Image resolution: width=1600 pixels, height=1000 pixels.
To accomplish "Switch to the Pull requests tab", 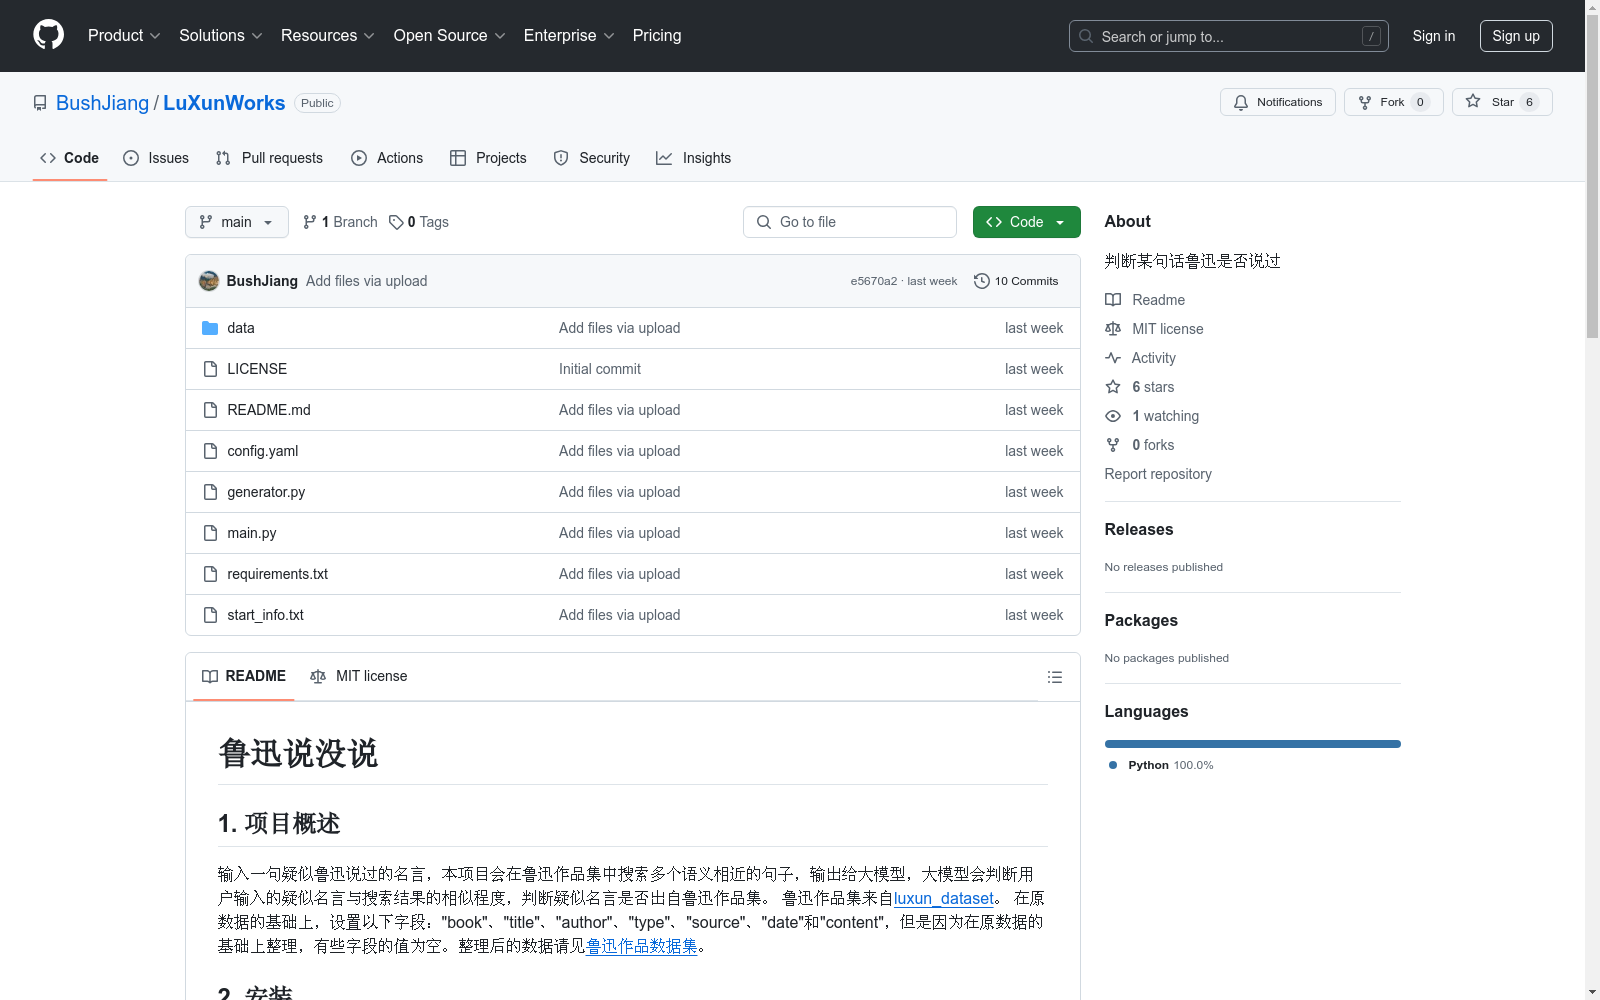I will point(269,158).
